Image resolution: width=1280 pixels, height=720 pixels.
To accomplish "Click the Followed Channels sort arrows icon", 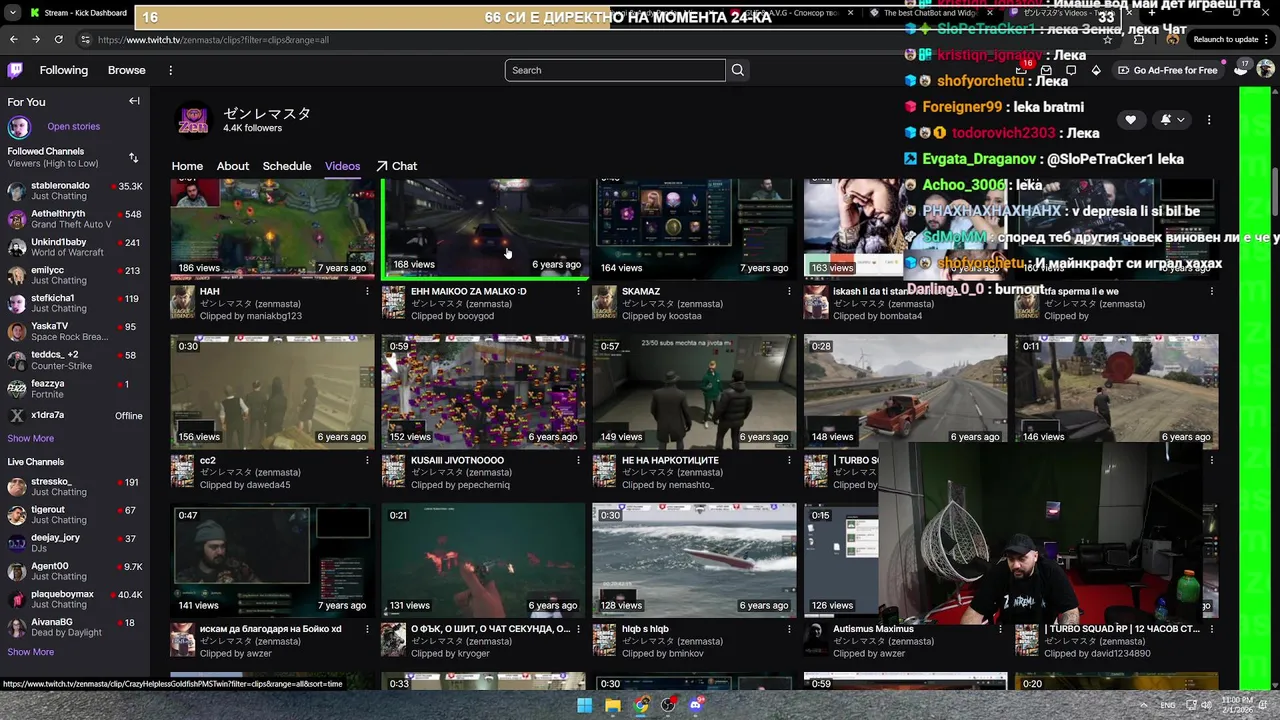I will click(x=133, y=158).
